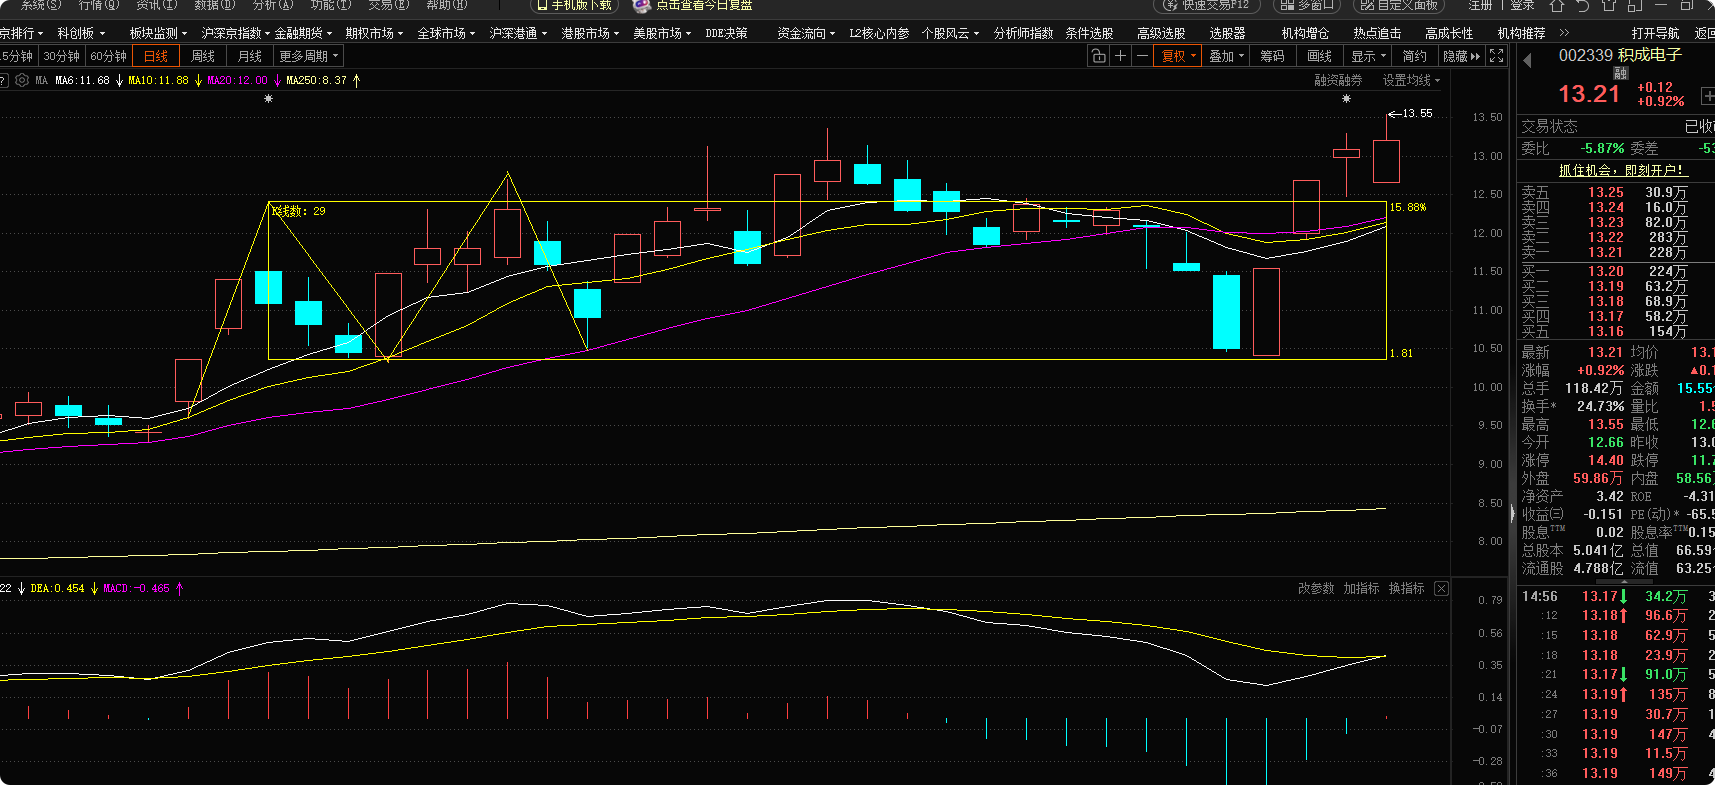Click the 002339 积成电子 stock title

coord(1620,55)
